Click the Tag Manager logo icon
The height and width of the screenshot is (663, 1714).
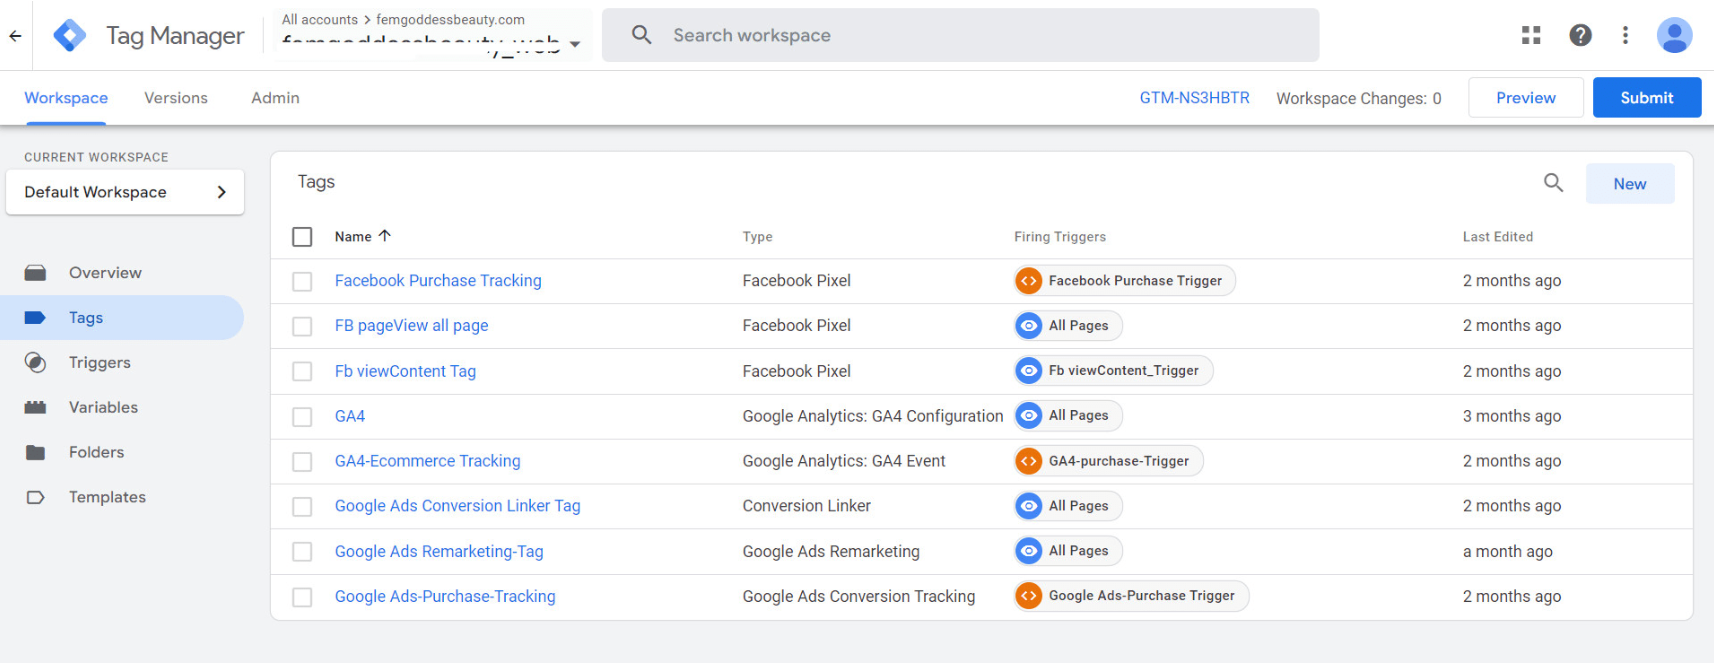click(70, 35)
